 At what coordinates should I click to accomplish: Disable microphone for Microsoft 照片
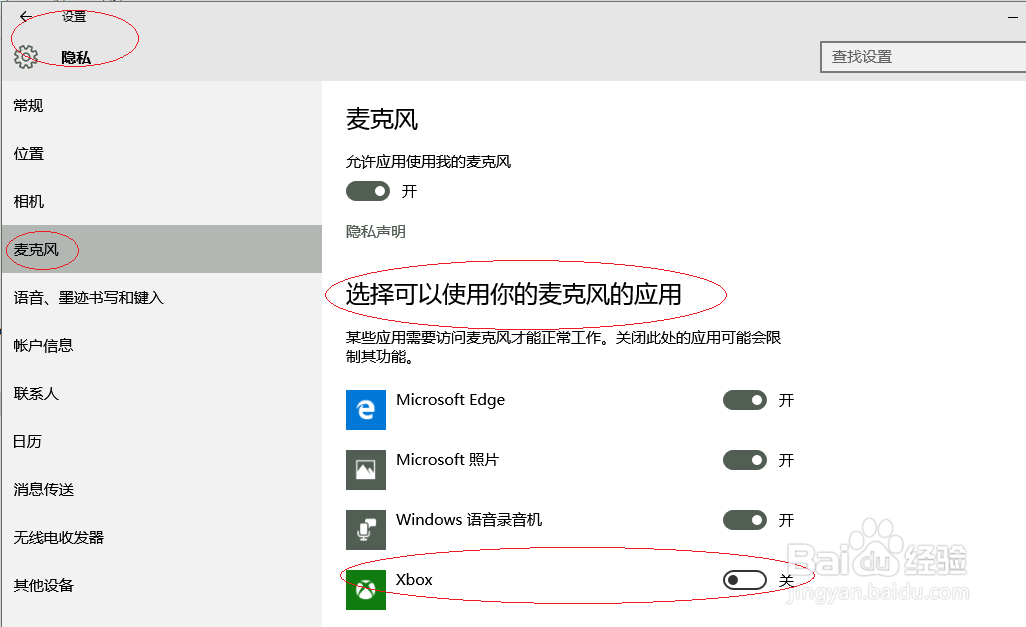point(745,460)
